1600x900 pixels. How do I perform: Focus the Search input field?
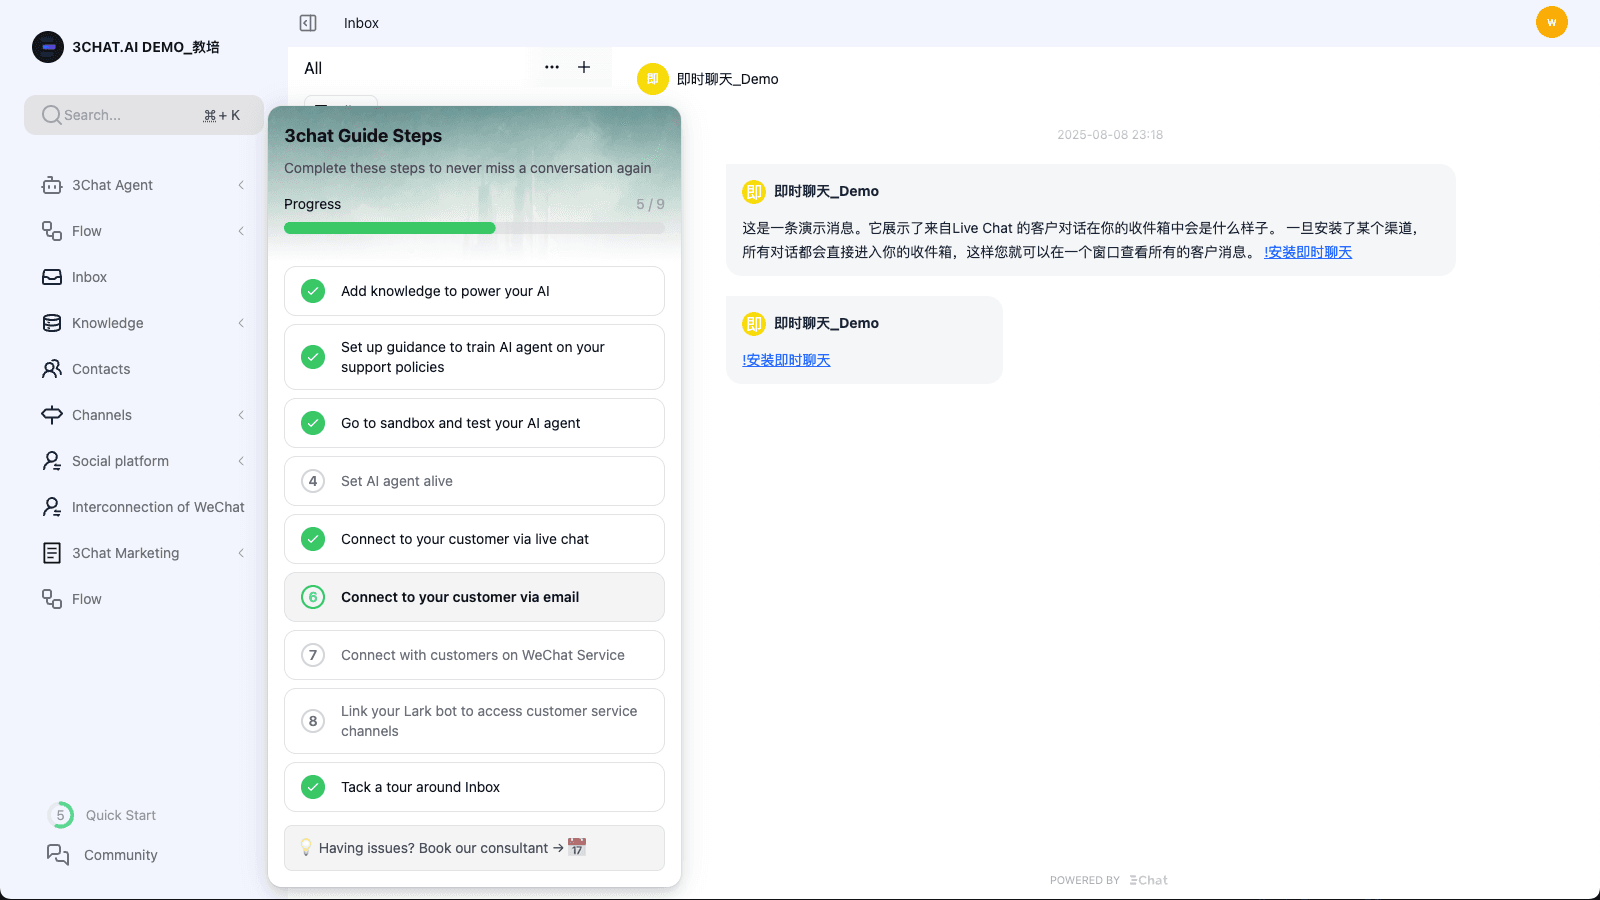pyautogui.click(x=130, y=115)
